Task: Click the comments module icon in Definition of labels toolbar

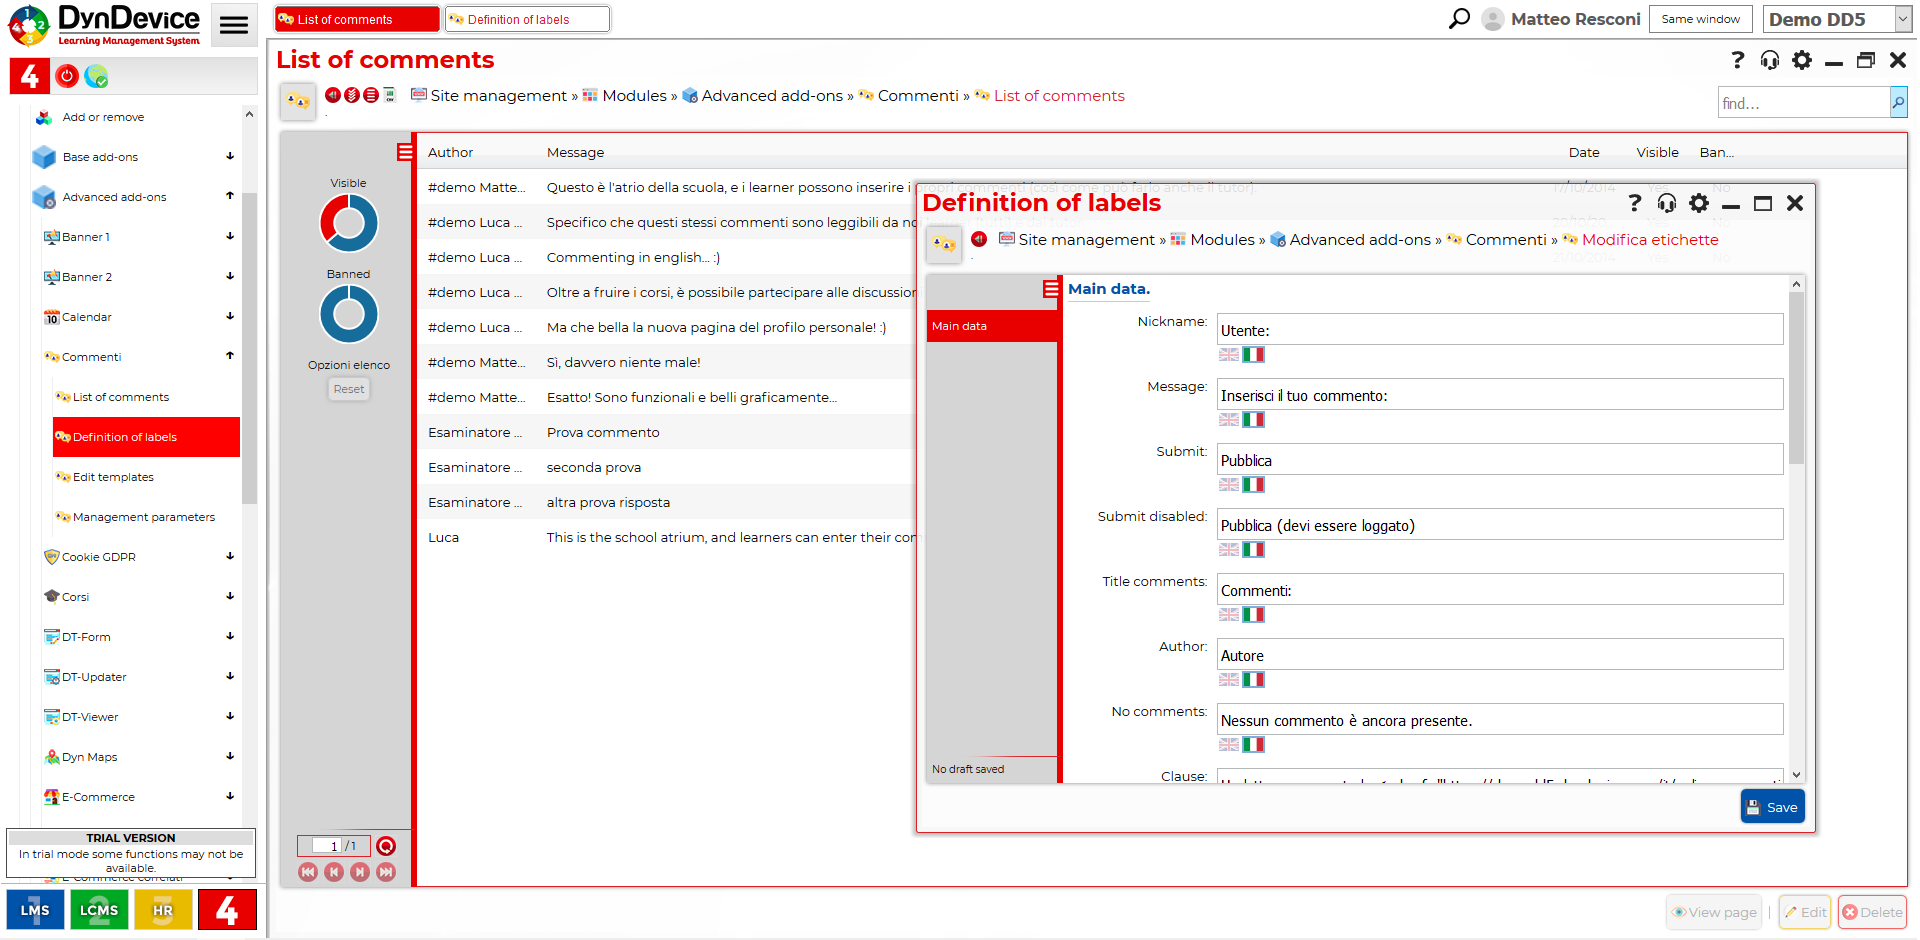Action: tap(944, 244)
